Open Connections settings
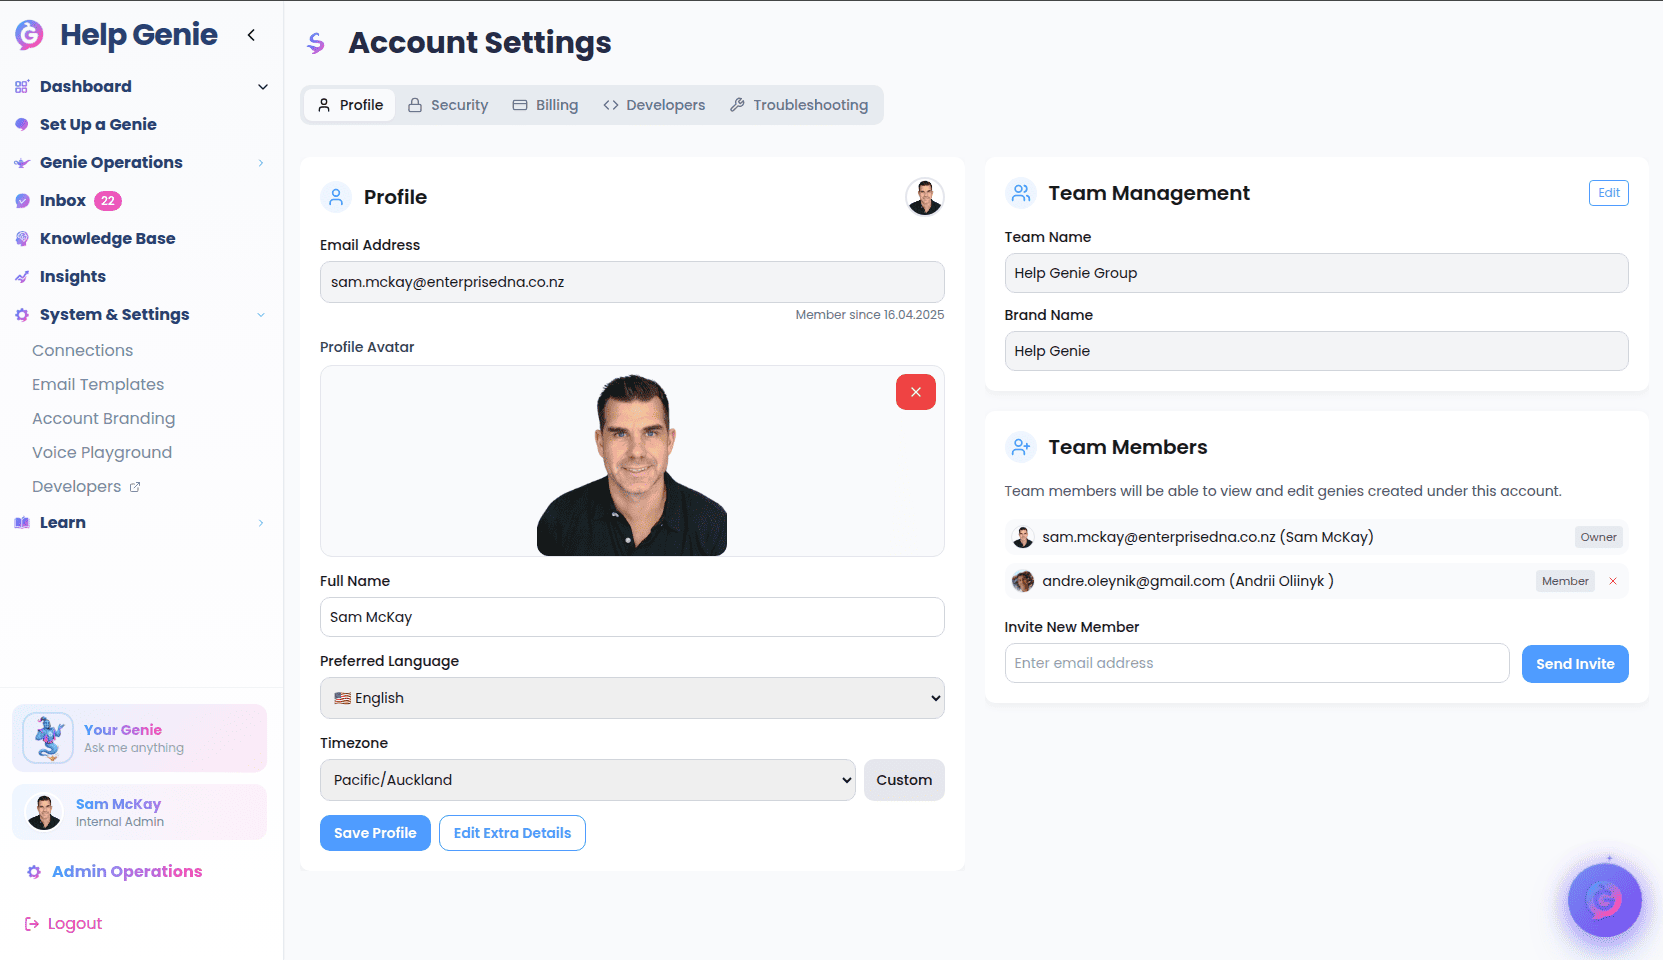The height and width of the screenshot is (960, 1663). (x=82, y=351)
